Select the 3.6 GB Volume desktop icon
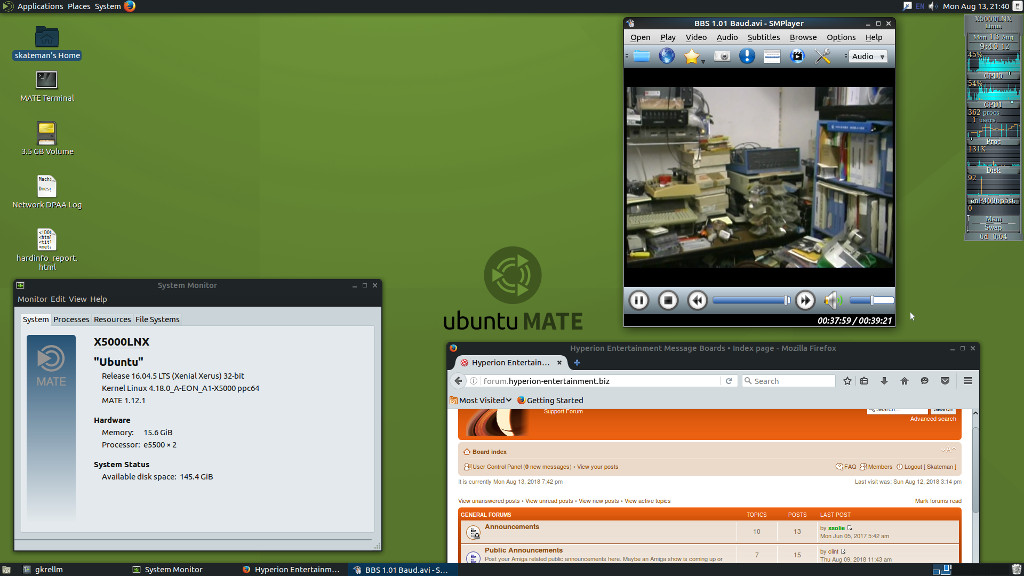The height and width of the screenshot is (576, 1024). pyautogui.click(x=46, y=138)
